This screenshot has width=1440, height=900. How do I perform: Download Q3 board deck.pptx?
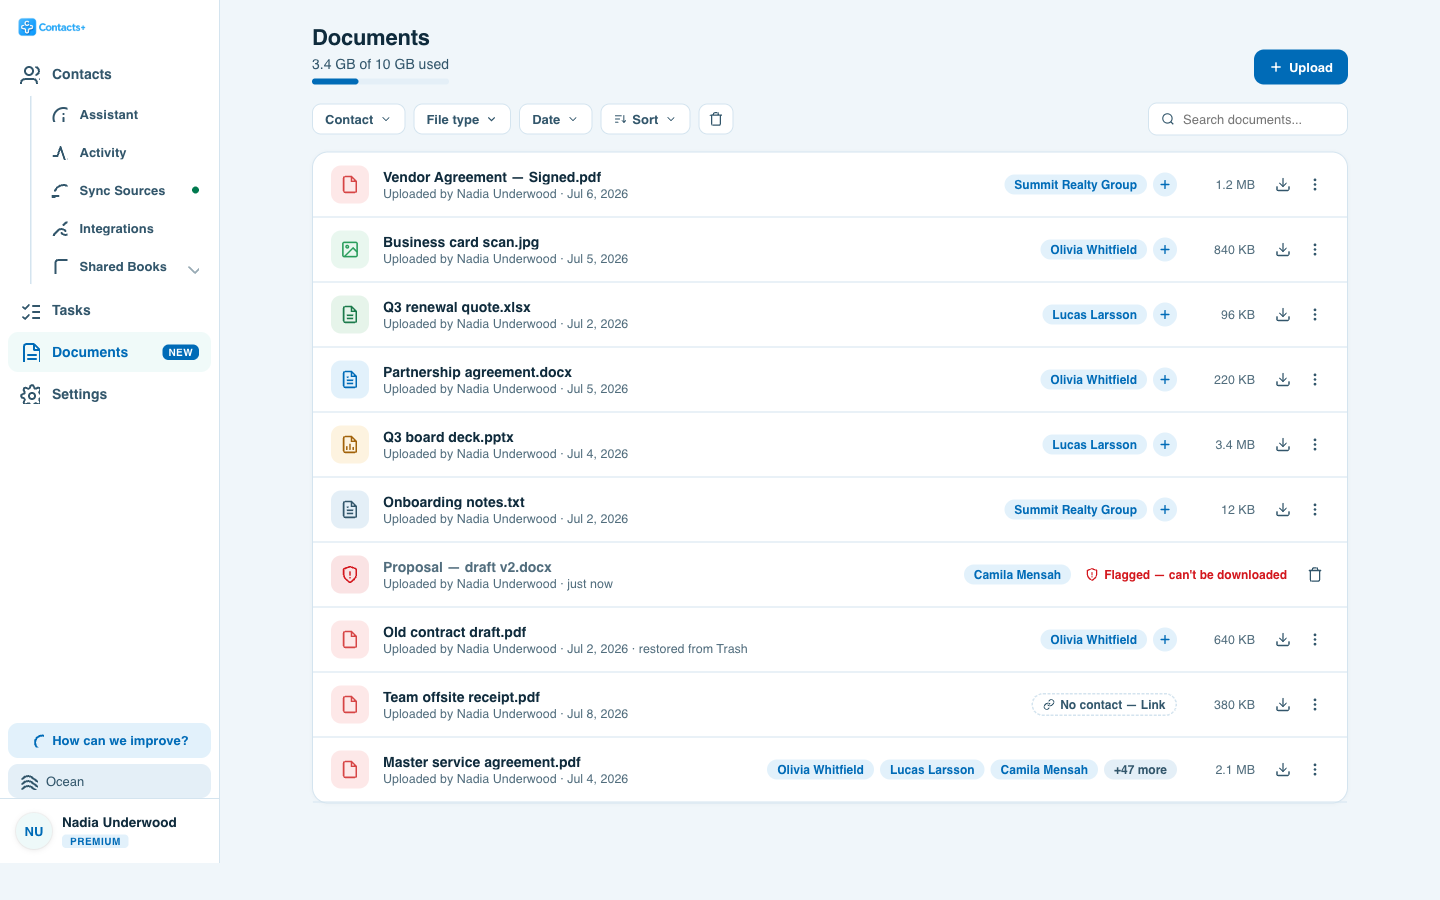1283,445
